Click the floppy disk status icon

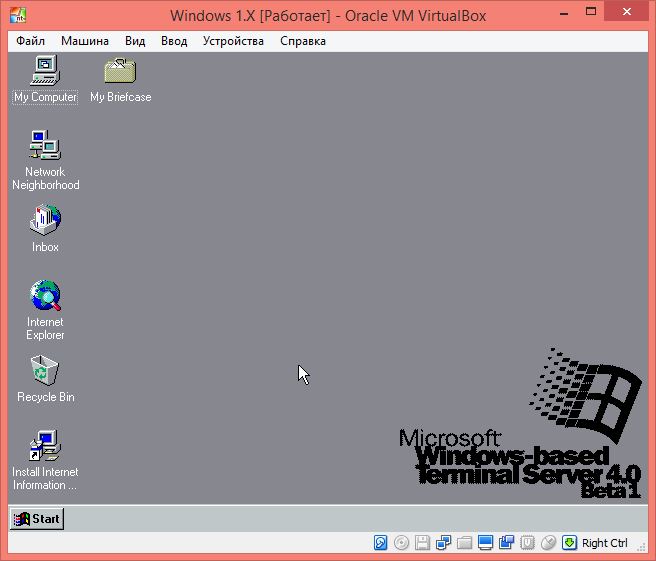coord(423,543)
